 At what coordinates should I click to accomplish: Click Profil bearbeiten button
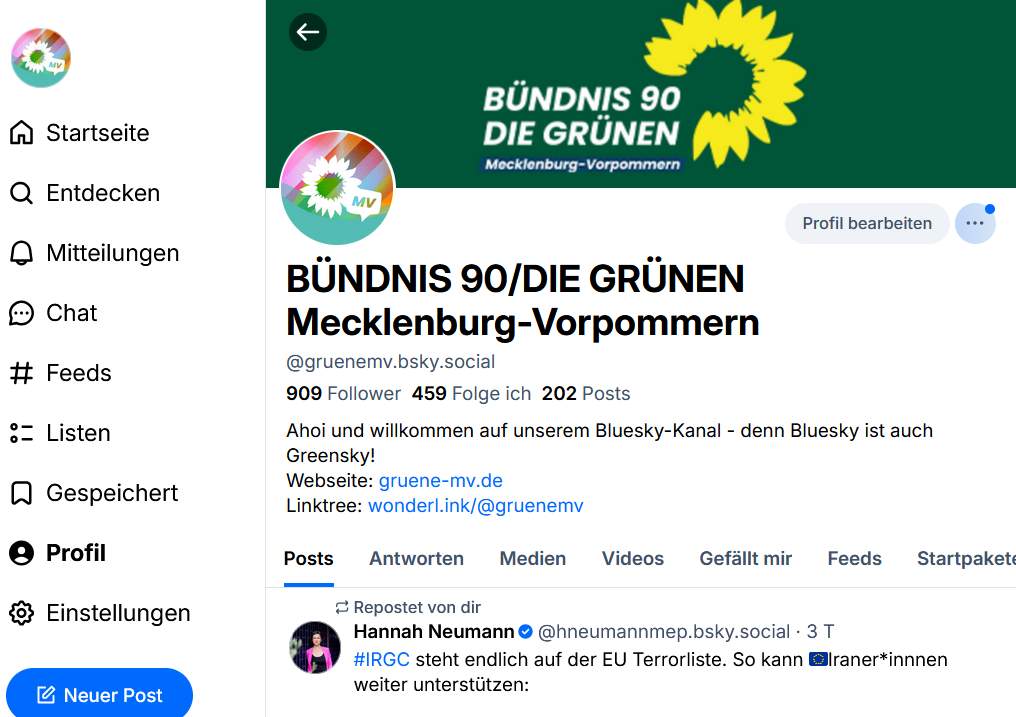point(866,223)
